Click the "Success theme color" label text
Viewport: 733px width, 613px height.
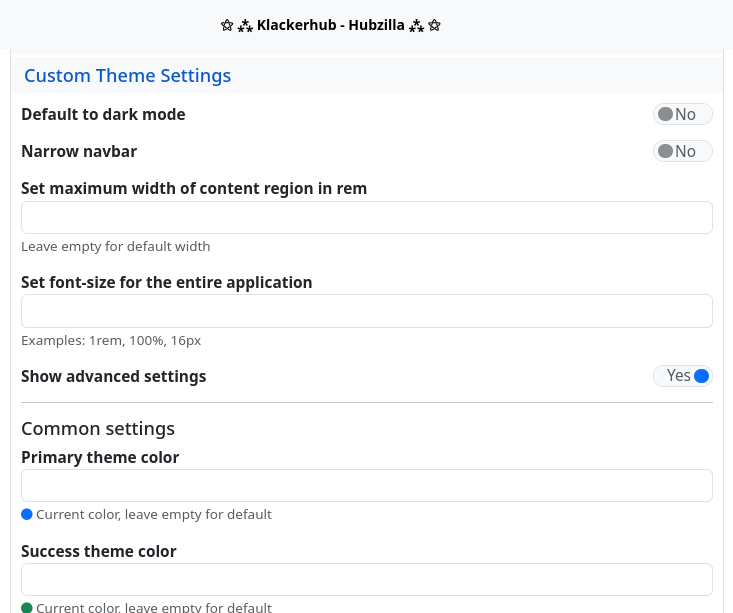click(99, 551)
